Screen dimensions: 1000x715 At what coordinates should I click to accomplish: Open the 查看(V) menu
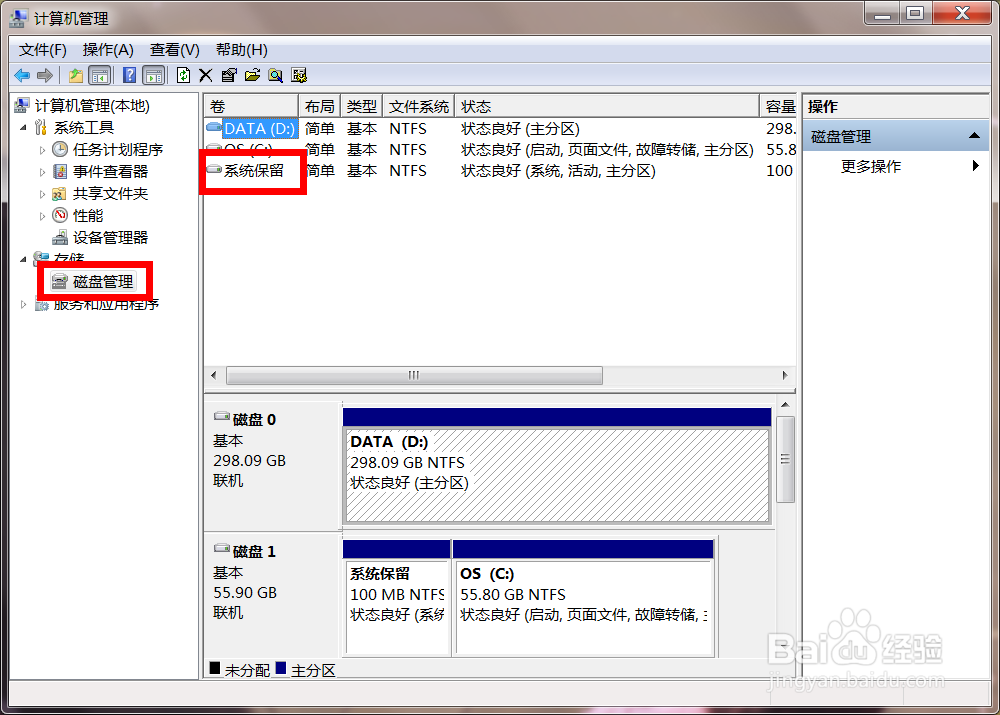[x=173, y=49]
